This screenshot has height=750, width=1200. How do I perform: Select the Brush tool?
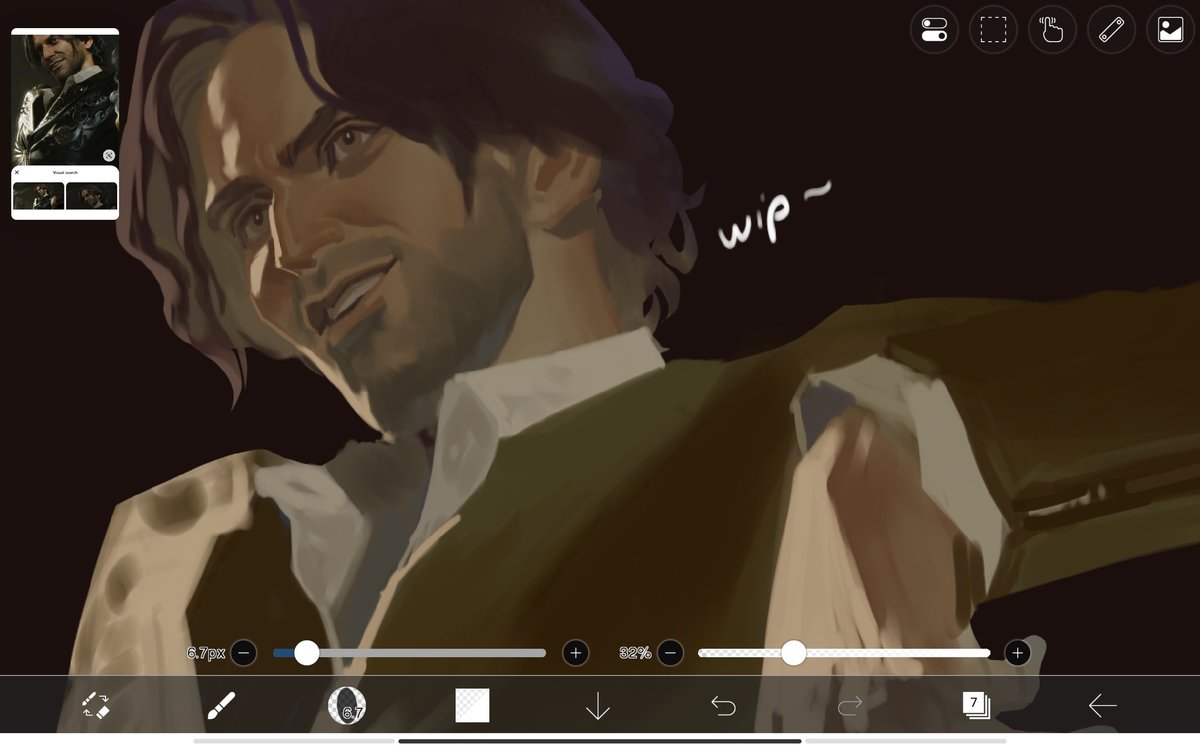pyautogui.click(x=221, y=706)
